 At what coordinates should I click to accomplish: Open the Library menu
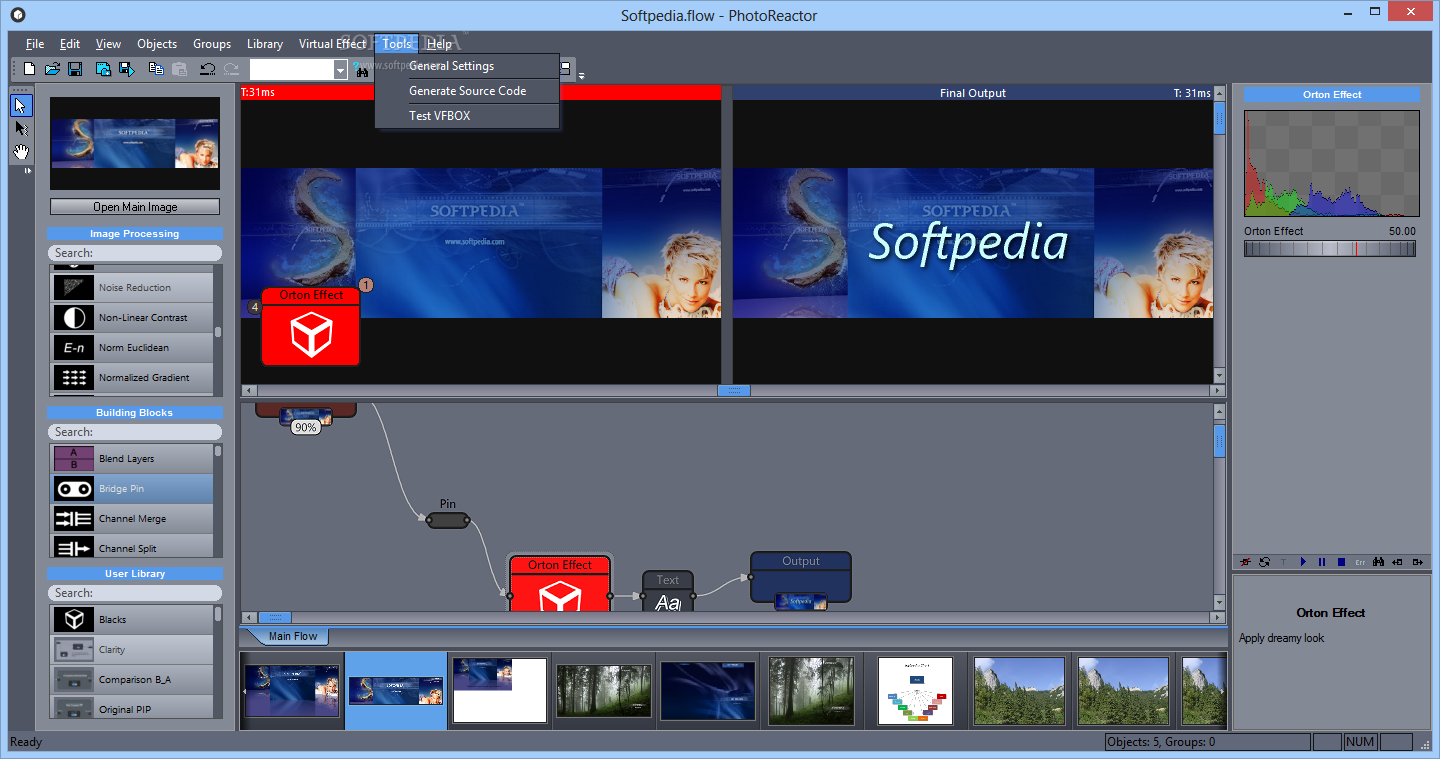[265, 44]
